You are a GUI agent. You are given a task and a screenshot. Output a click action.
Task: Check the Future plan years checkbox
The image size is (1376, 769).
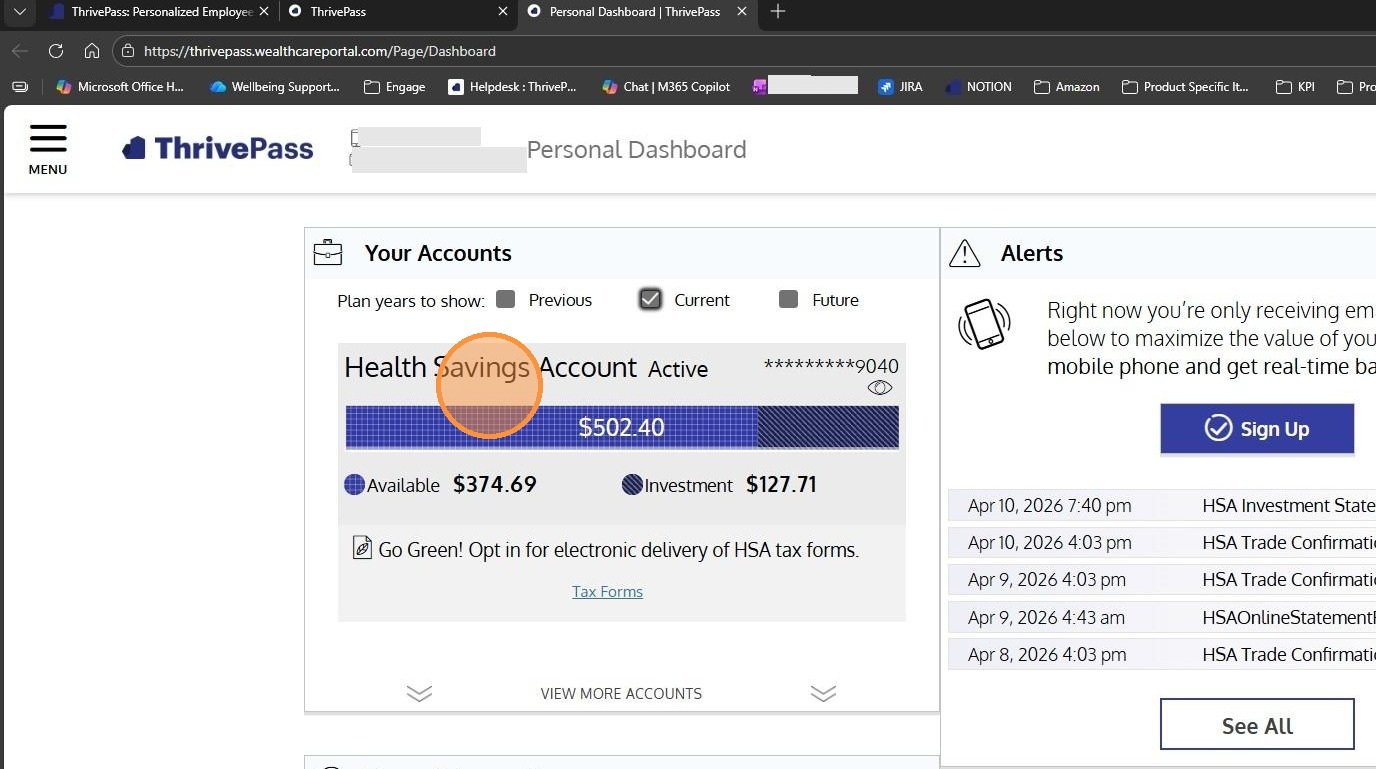point(789,299)
